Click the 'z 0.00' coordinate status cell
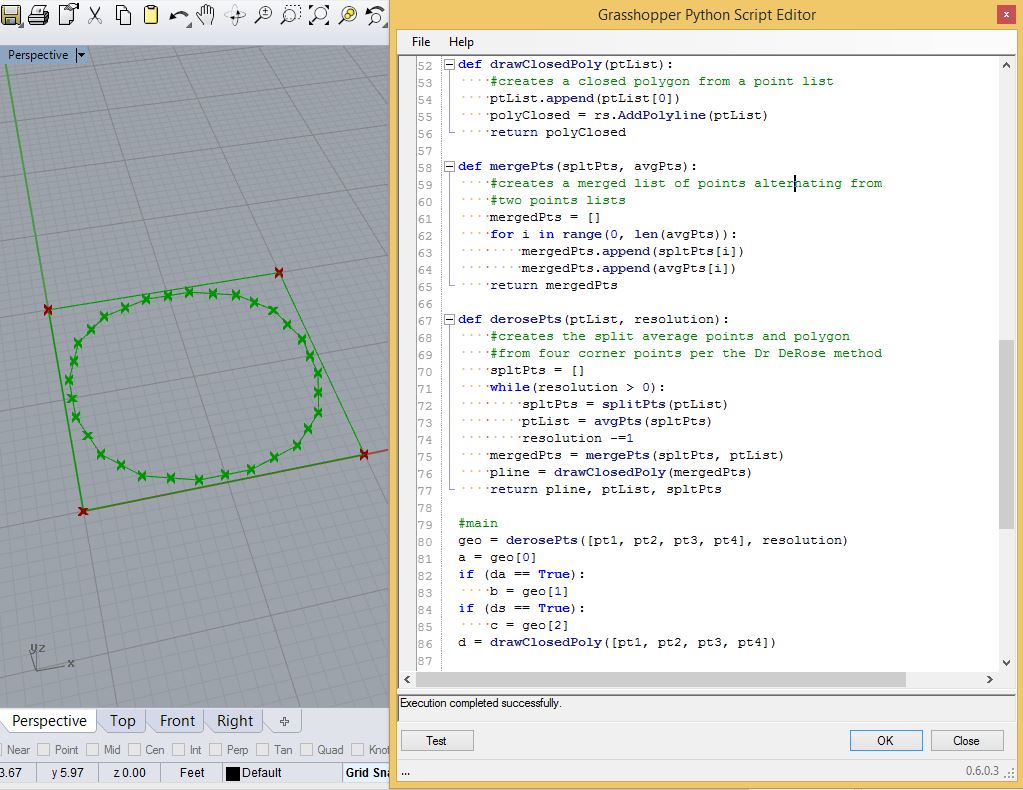Viewport: 1023px width, 790px height. [129, 772]
